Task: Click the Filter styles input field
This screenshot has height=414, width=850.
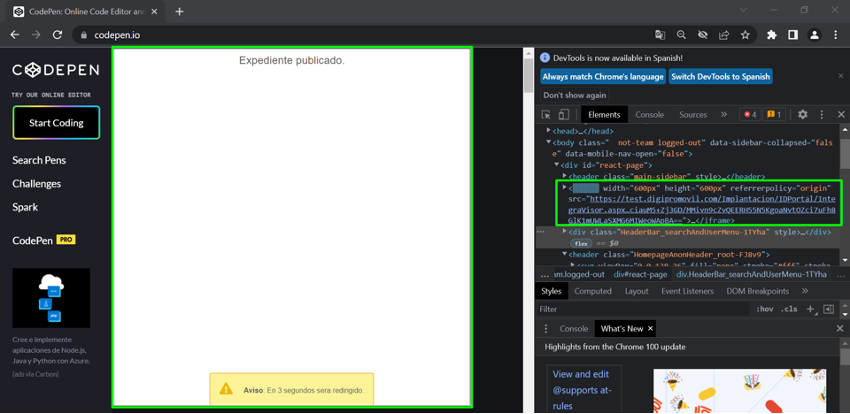Action: (x=640, y=309)
